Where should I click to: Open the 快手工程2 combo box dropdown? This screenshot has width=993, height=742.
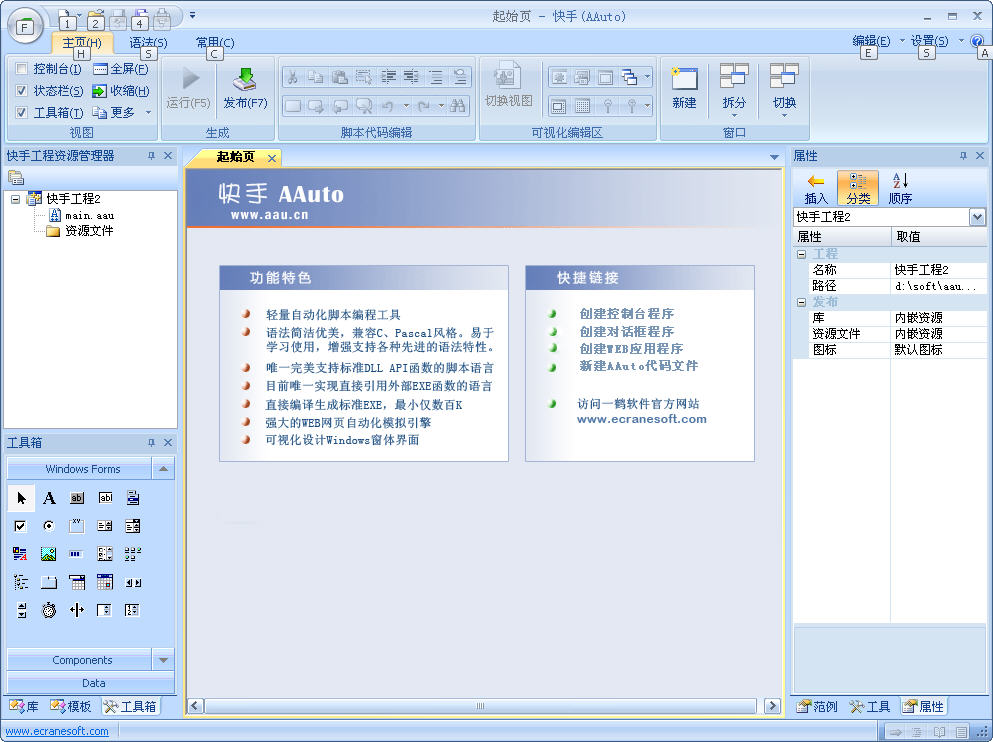(x=977, y=217)
